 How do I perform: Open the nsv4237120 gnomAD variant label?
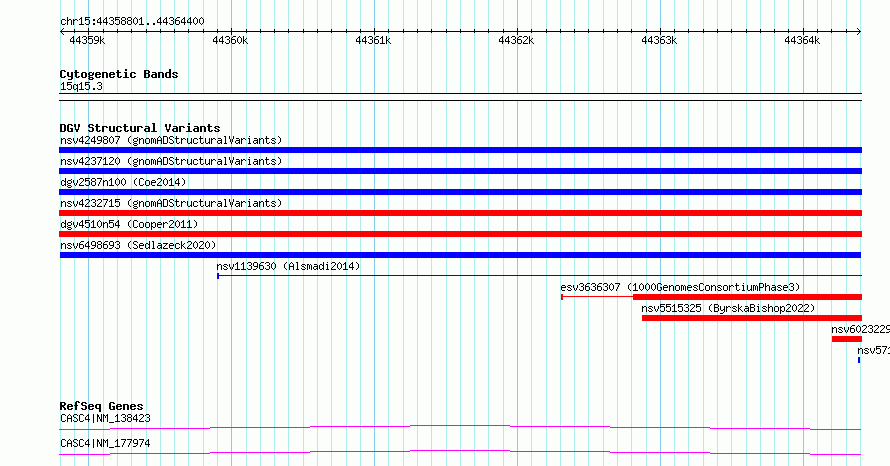coord(171,161)
